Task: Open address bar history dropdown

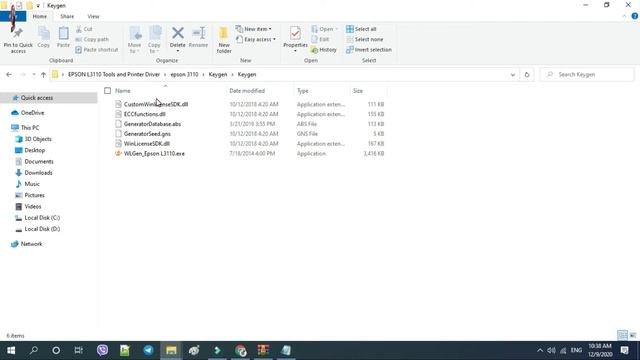Action: [513, 75]
